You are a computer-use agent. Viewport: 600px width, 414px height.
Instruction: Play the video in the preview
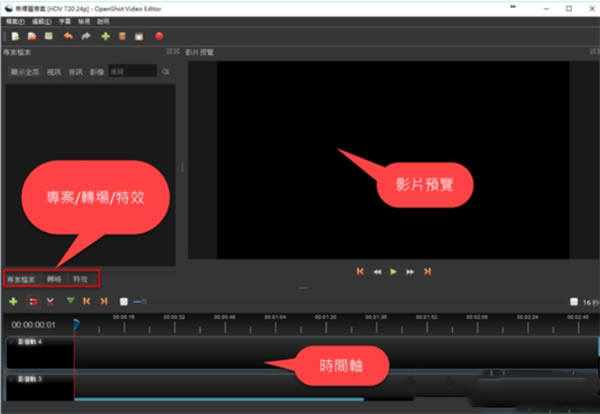pos(393,270)
